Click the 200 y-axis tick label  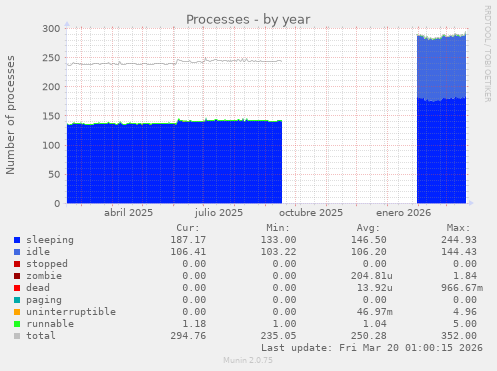(51, 87)
